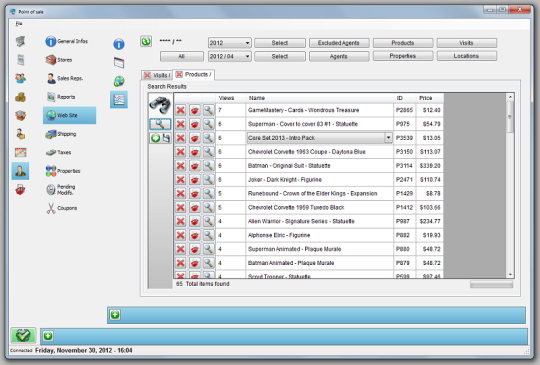Click scrollbar up arrow in results table
The width and height of the screenshot is (540, 365).
[510, 97]
